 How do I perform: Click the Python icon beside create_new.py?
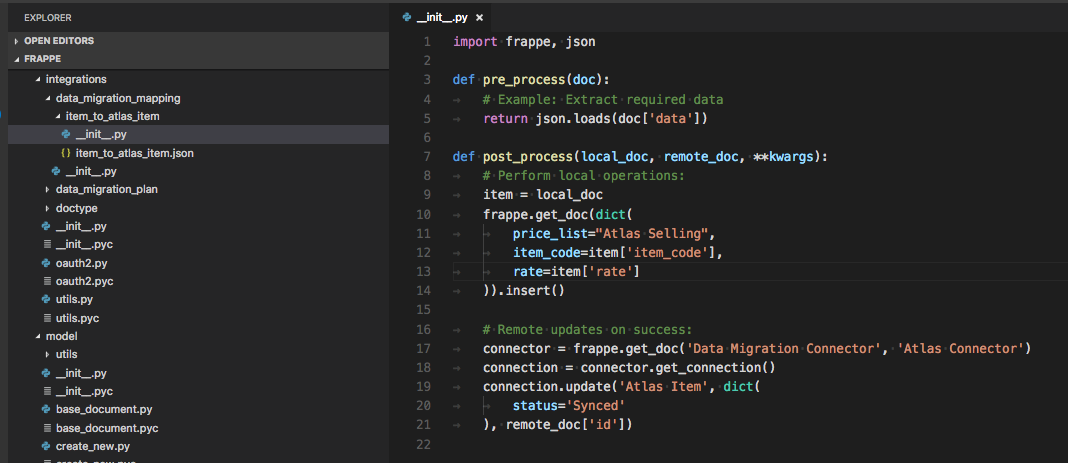[x=46, y=445]
